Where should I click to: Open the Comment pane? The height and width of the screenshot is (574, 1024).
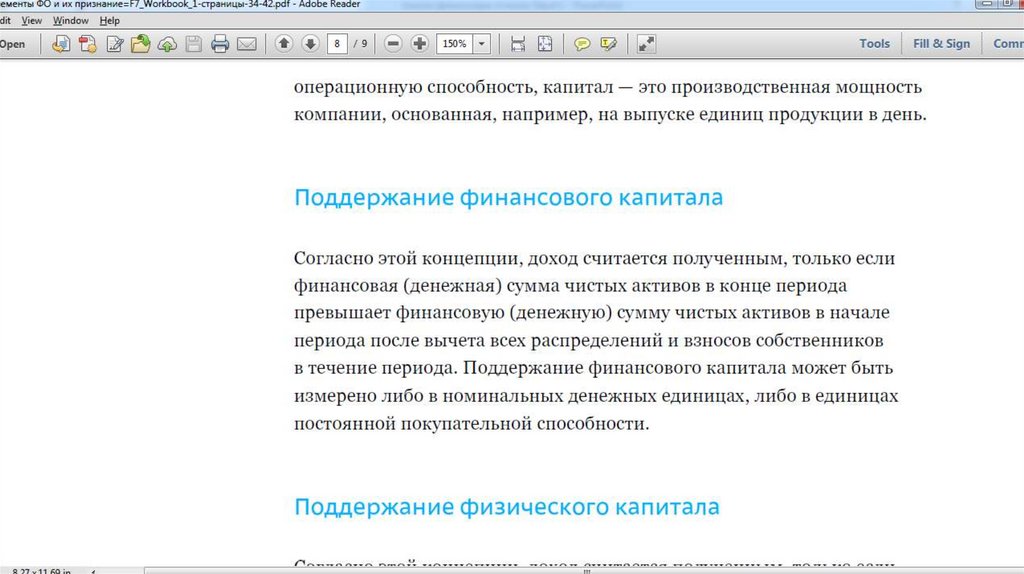pos(1008,44)
